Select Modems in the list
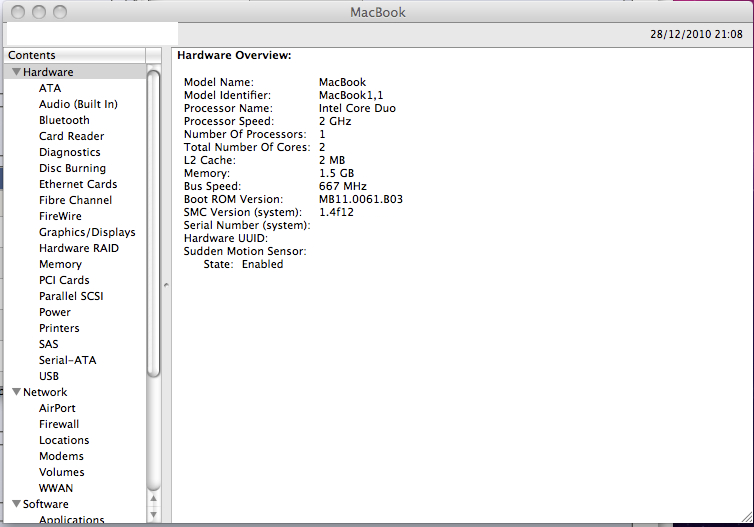 (x=62, y=456)
